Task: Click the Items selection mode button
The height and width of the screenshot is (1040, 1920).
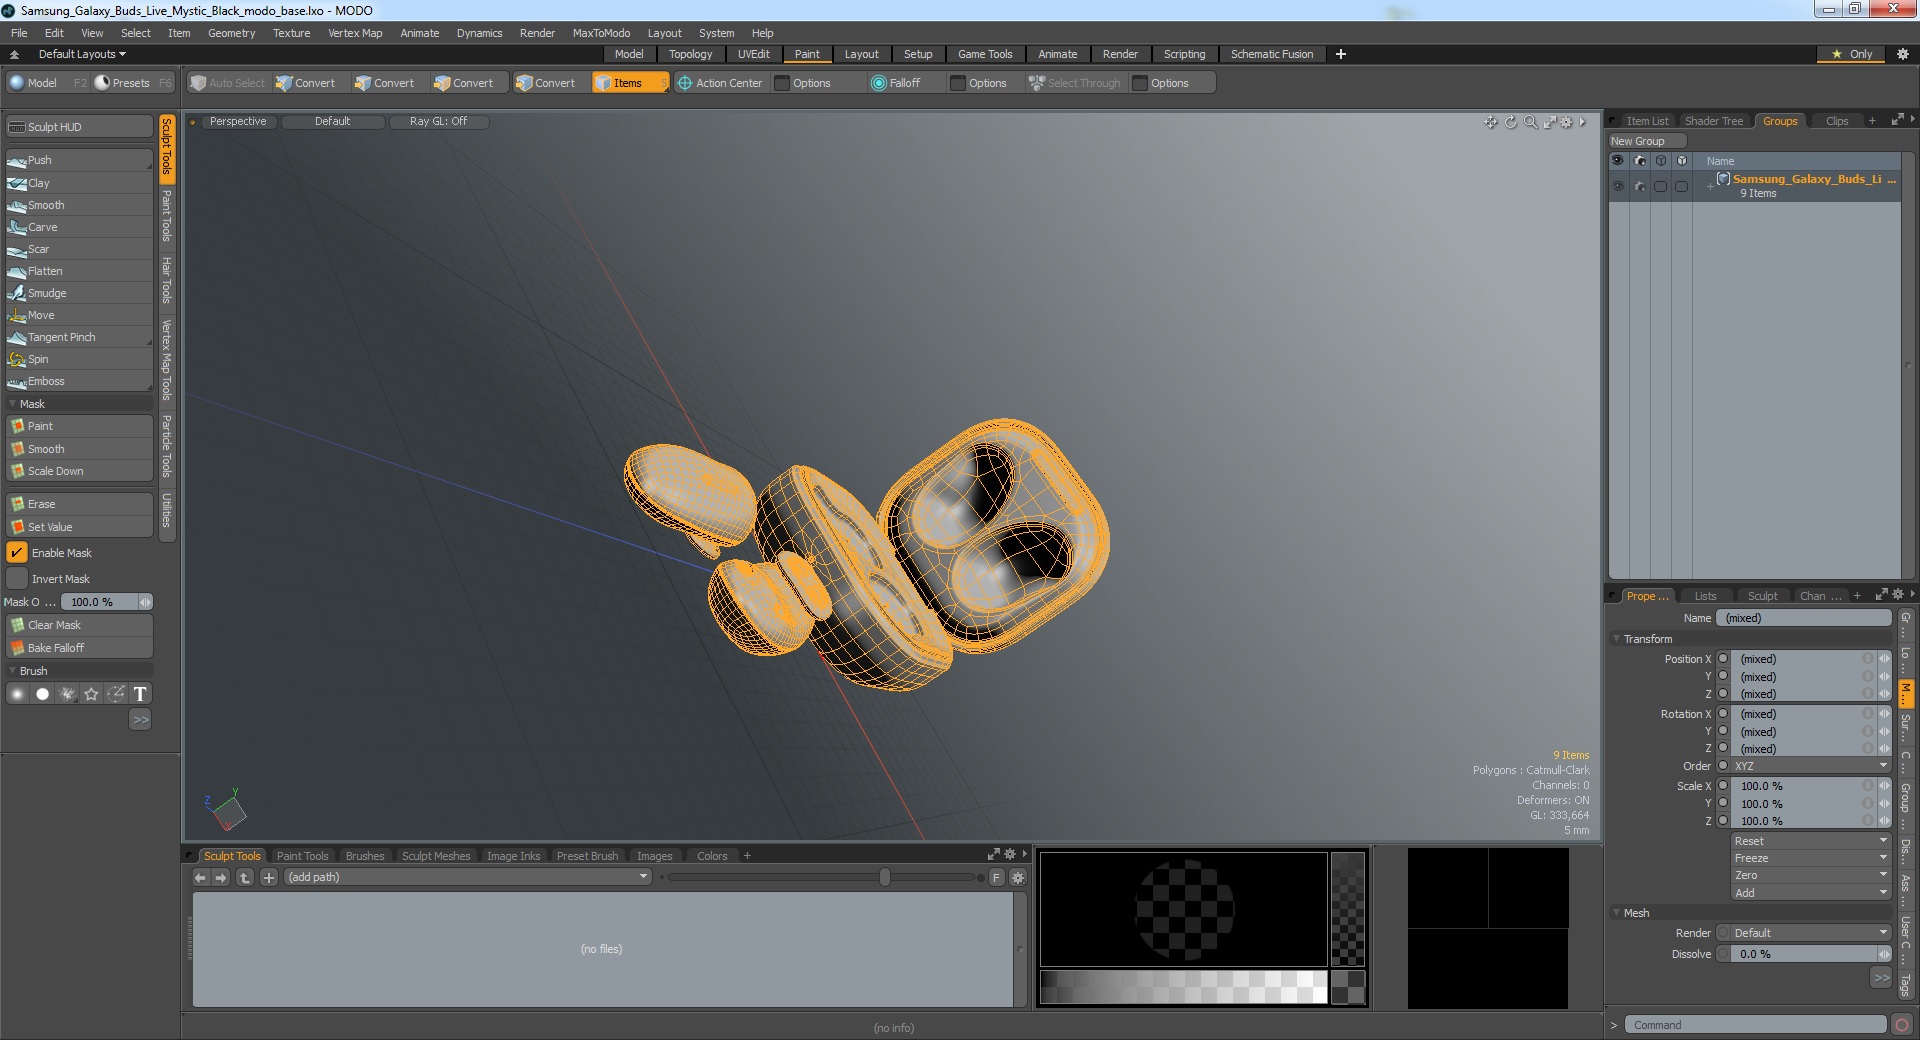Action: [x=629, y=83]
